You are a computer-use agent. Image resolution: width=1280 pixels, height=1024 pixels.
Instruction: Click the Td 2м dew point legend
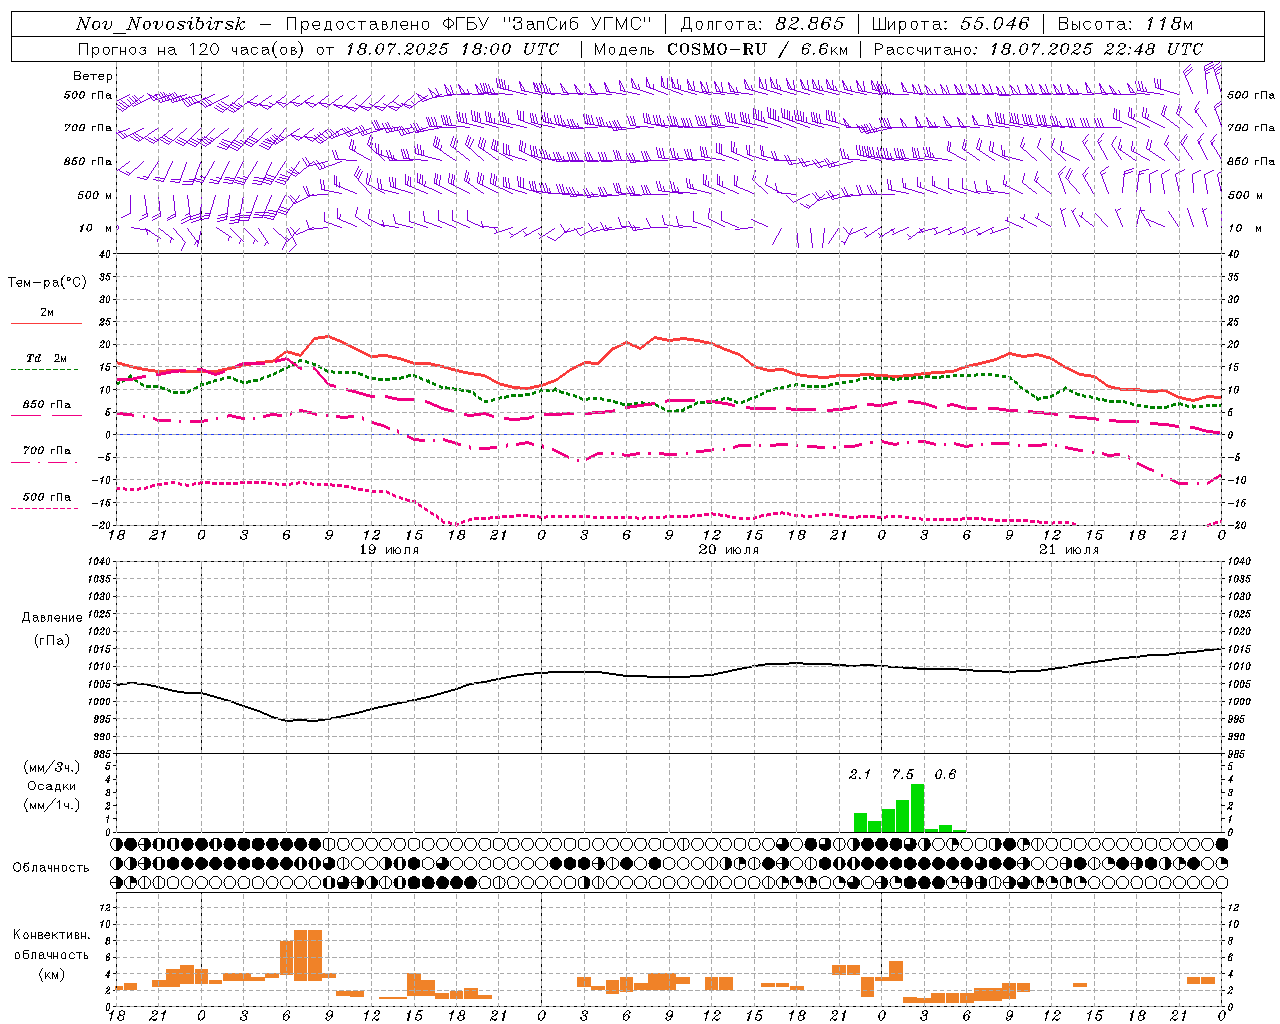47,358
